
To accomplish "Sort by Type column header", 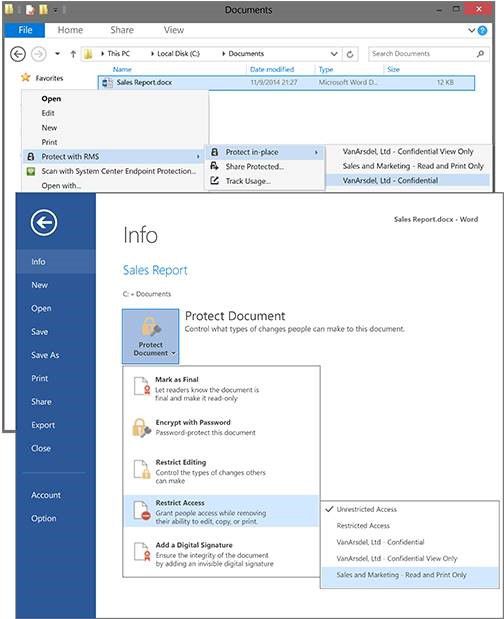I will (326, 69).
